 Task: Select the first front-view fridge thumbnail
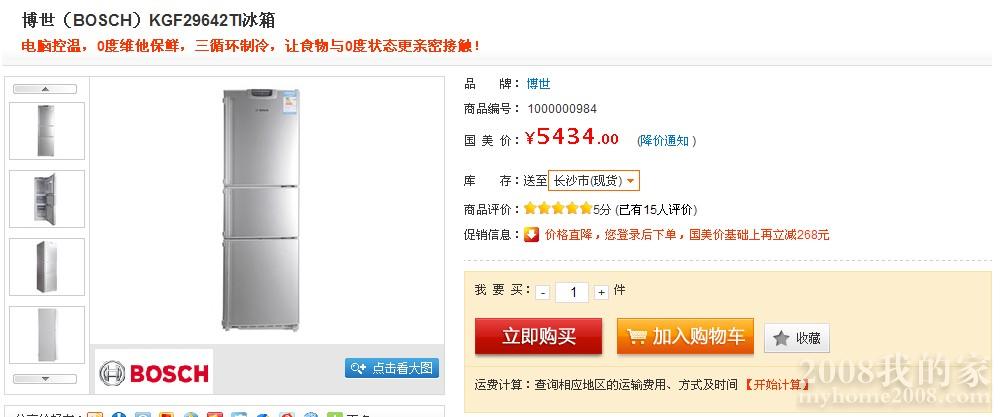47,131
